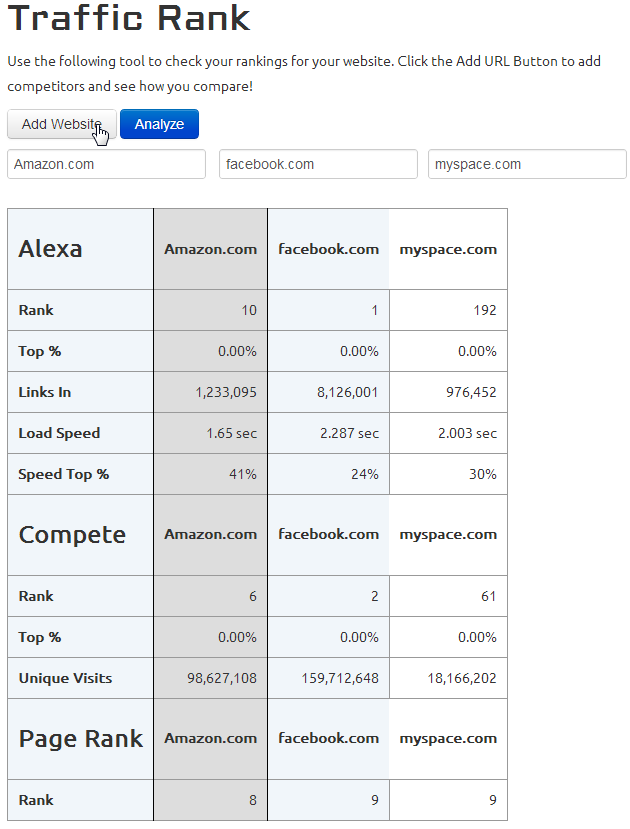Click the Traffic Rank page heading
Viewport: 630px width, 829px height.
pyautogui.click(x=128, y=20)
